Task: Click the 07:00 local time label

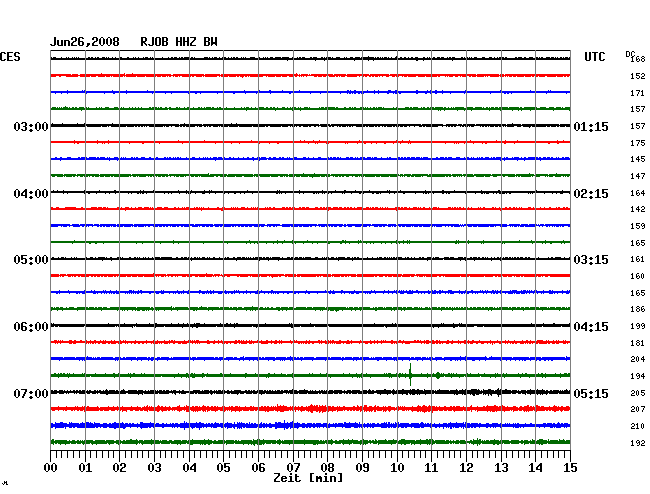Action: coord(31,394)
